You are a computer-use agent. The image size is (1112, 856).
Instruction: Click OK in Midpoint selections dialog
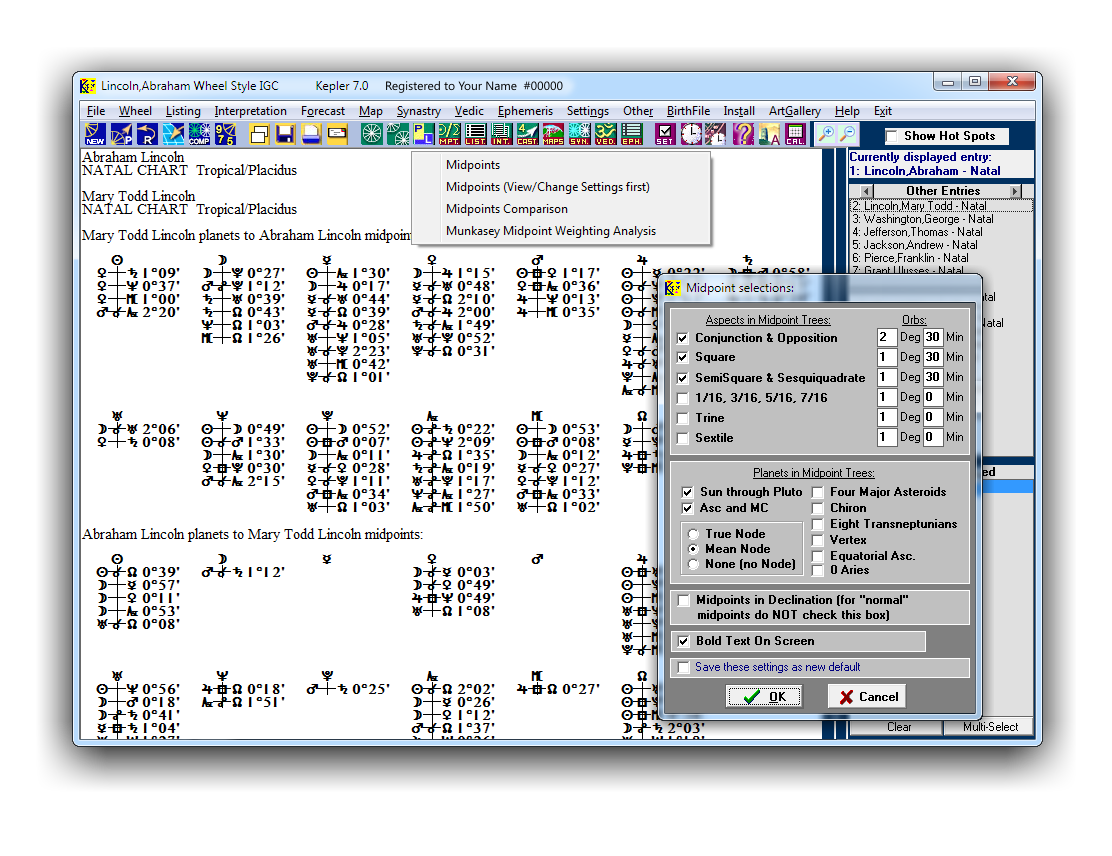(764, 697)
